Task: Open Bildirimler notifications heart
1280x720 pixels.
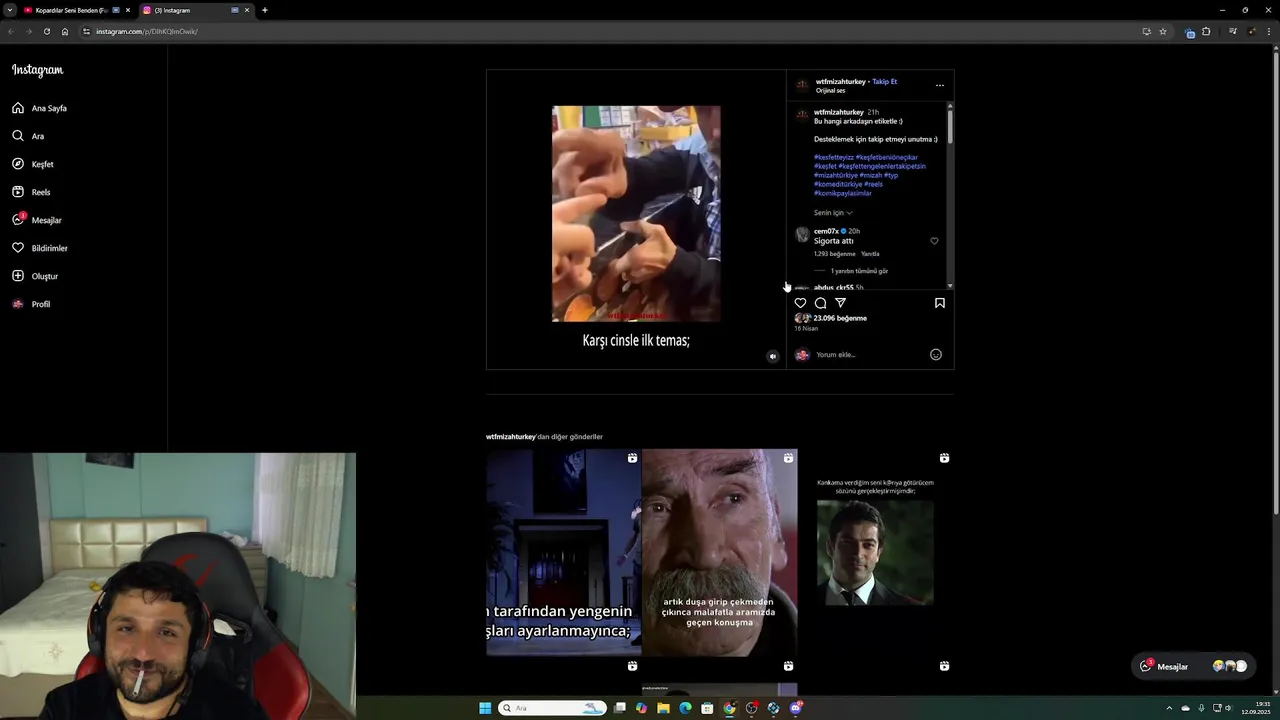Action: pos(18,248)
